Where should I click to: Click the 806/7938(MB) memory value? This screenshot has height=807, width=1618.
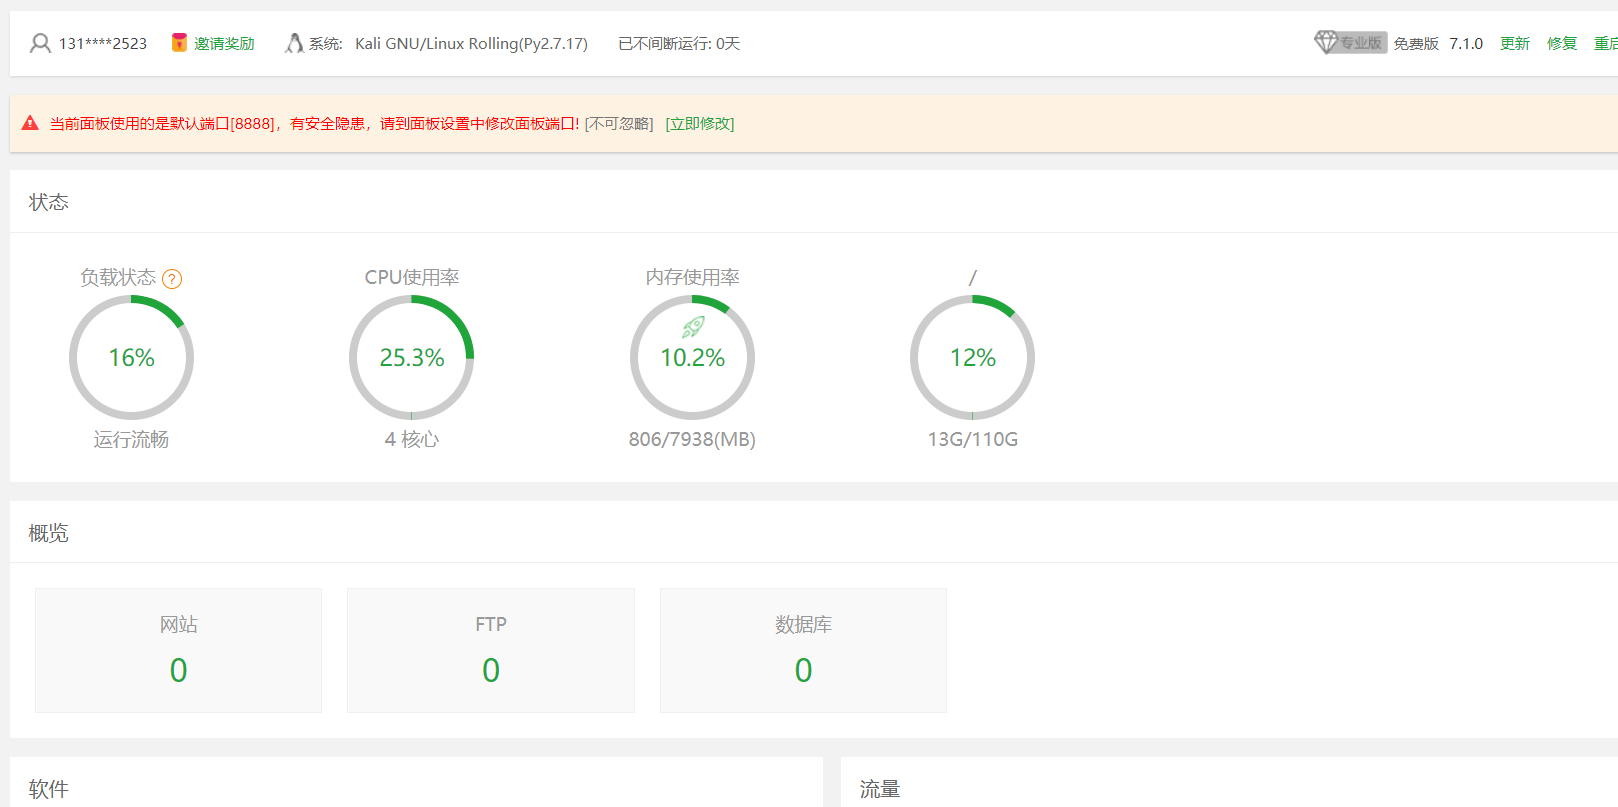point(692,439)
